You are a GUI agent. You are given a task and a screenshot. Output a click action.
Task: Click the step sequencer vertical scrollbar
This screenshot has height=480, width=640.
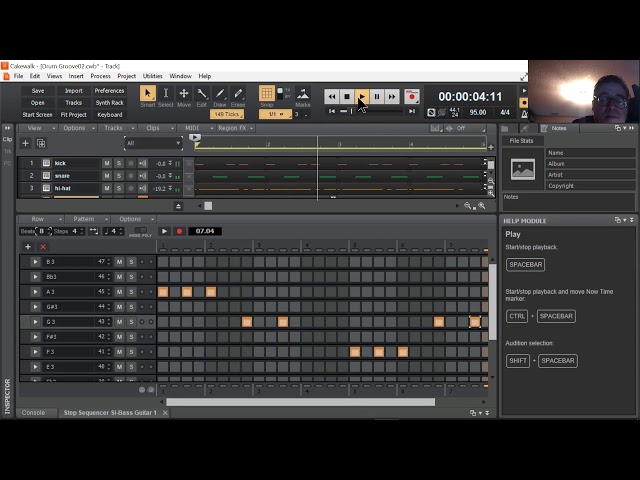[493, 301]
